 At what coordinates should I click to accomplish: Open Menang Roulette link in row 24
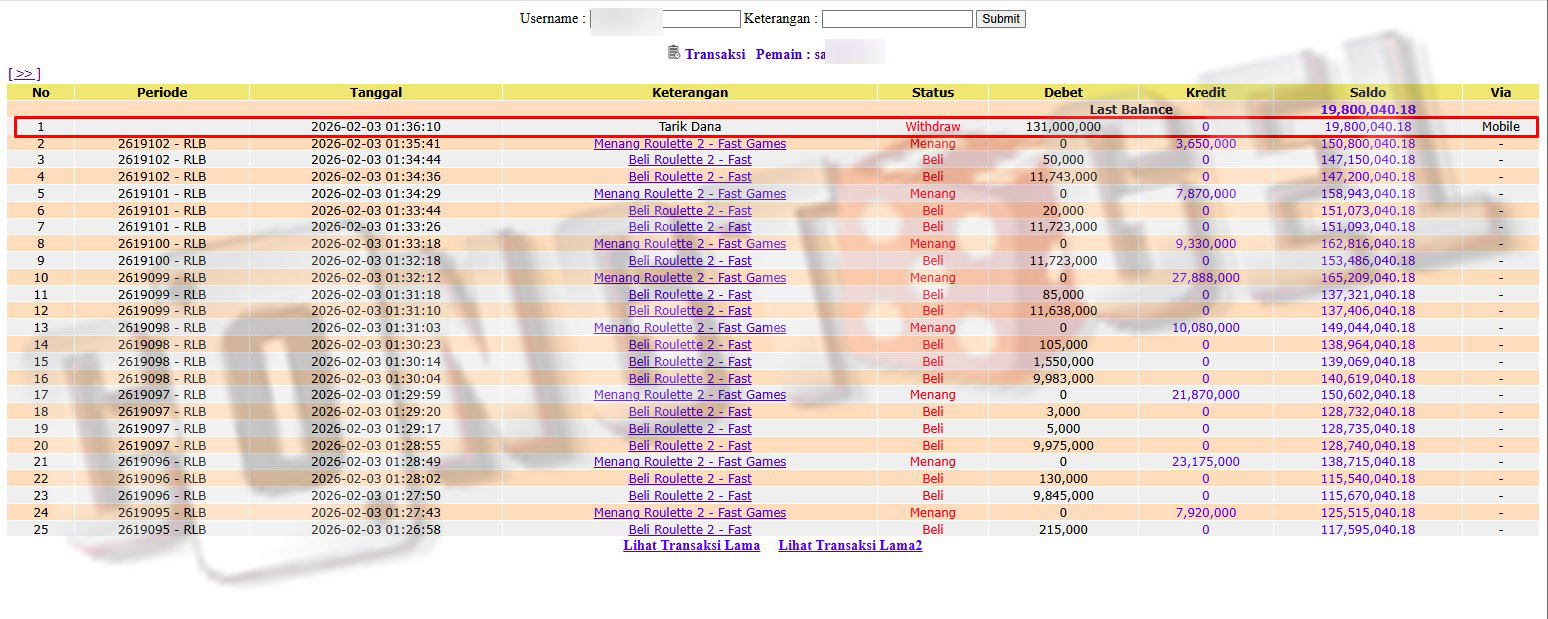[x=689, y=513]
